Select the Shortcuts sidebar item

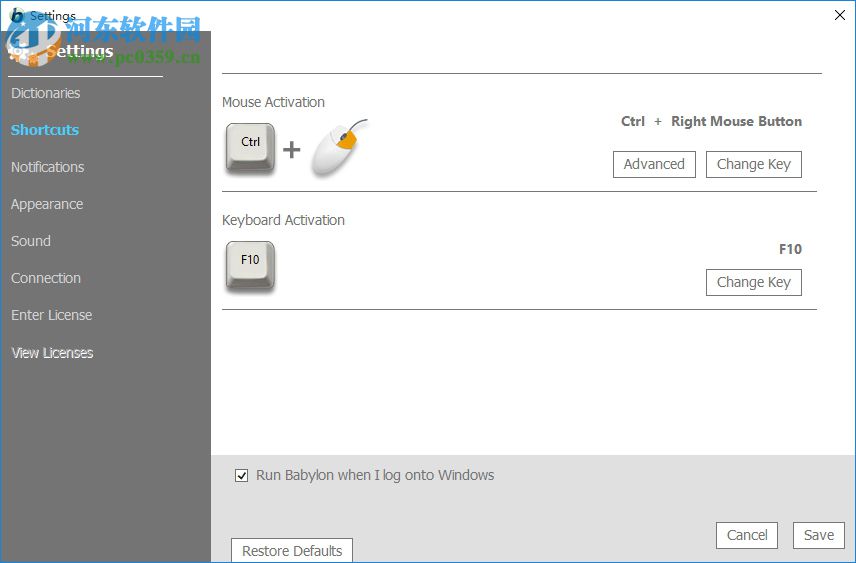pos(45,130)
